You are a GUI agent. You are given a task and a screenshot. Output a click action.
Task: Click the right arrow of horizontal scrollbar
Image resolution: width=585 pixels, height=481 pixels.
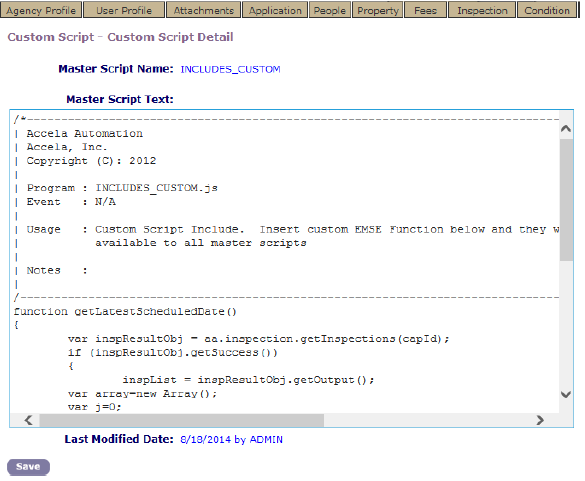point(540,420)
